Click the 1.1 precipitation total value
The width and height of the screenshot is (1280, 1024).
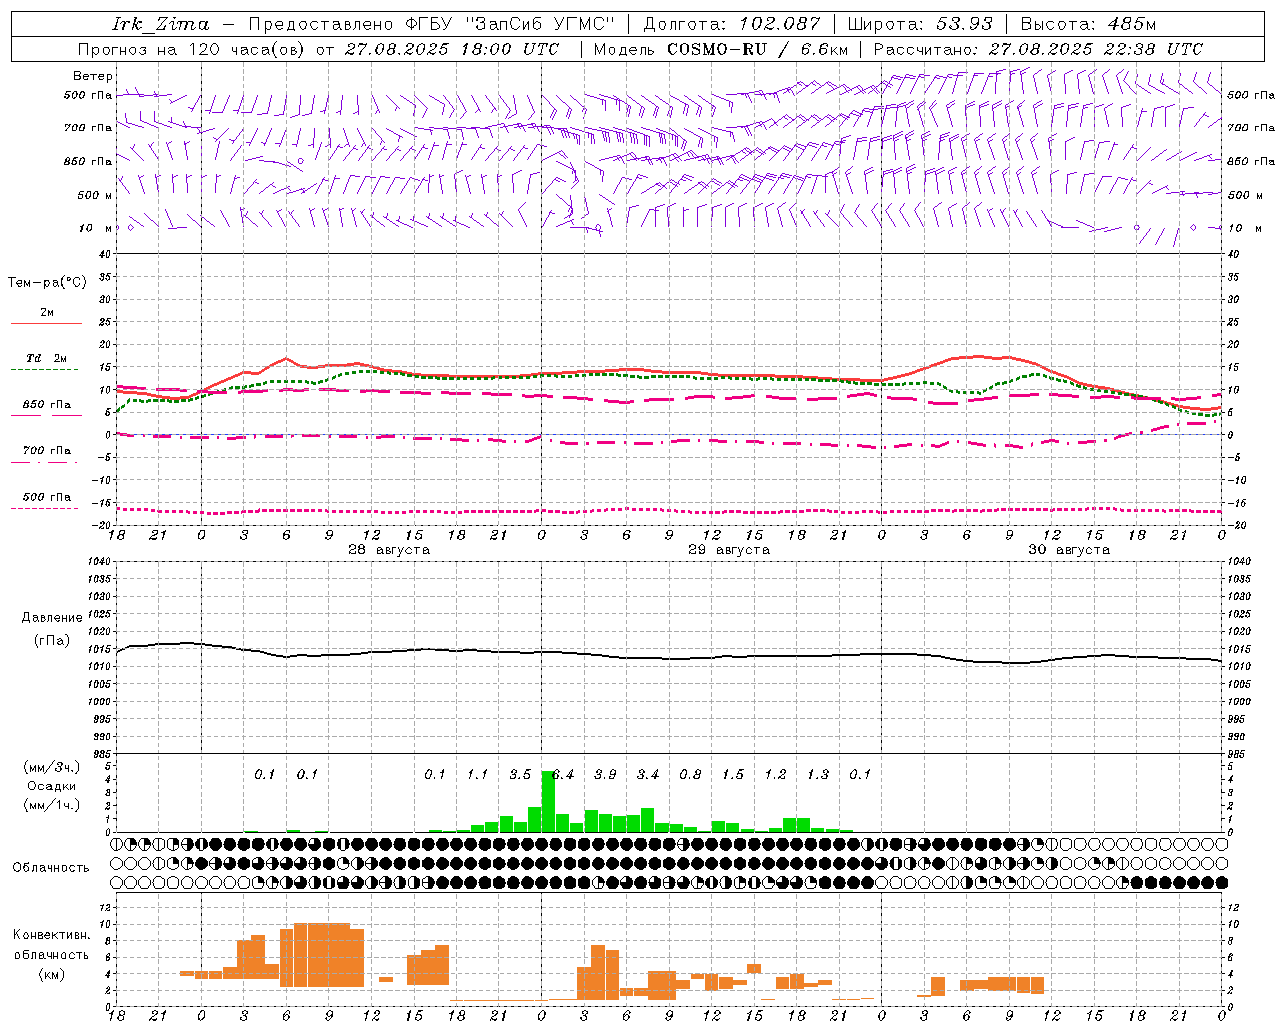click(x=478, y=774)
